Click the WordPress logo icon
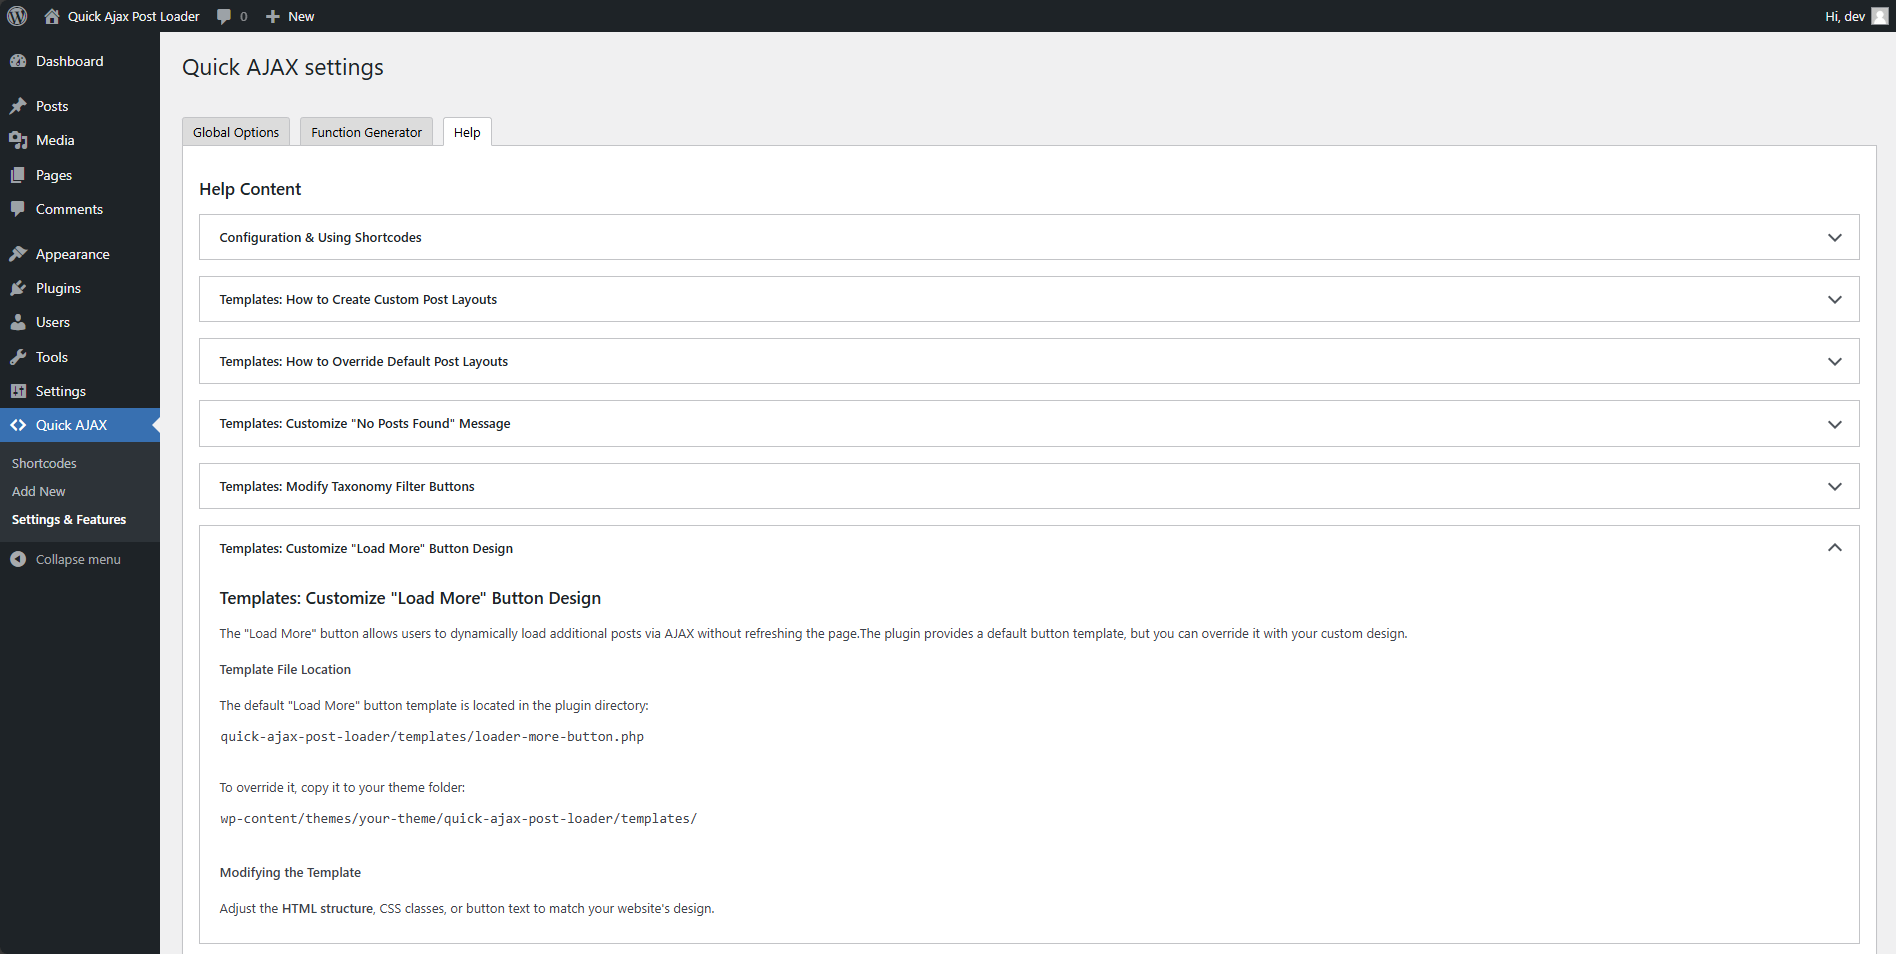 click(17, 16)
